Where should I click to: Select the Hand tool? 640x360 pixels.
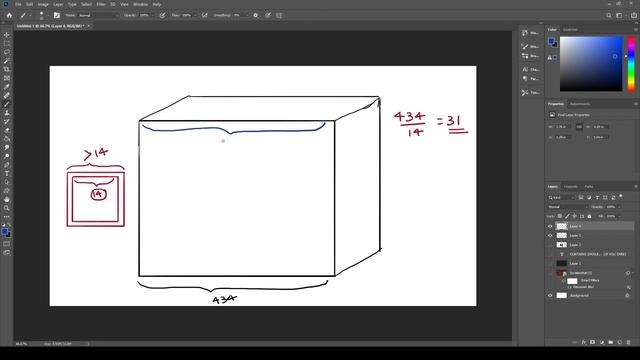pos(7,200)
